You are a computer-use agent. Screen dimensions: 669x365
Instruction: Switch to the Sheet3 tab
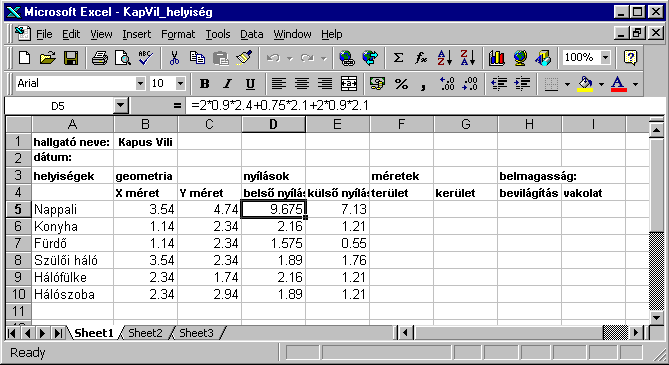[196, 333]
